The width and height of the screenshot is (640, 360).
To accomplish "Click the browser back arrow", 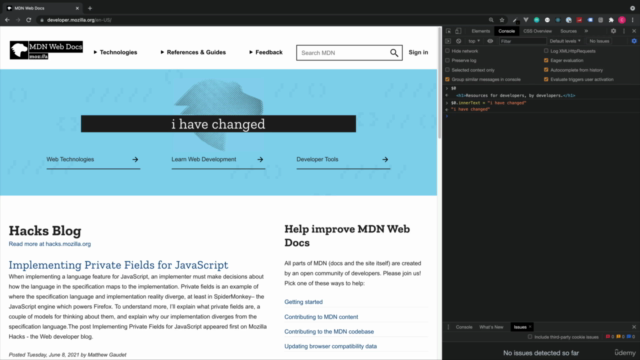I will (7, 20).
